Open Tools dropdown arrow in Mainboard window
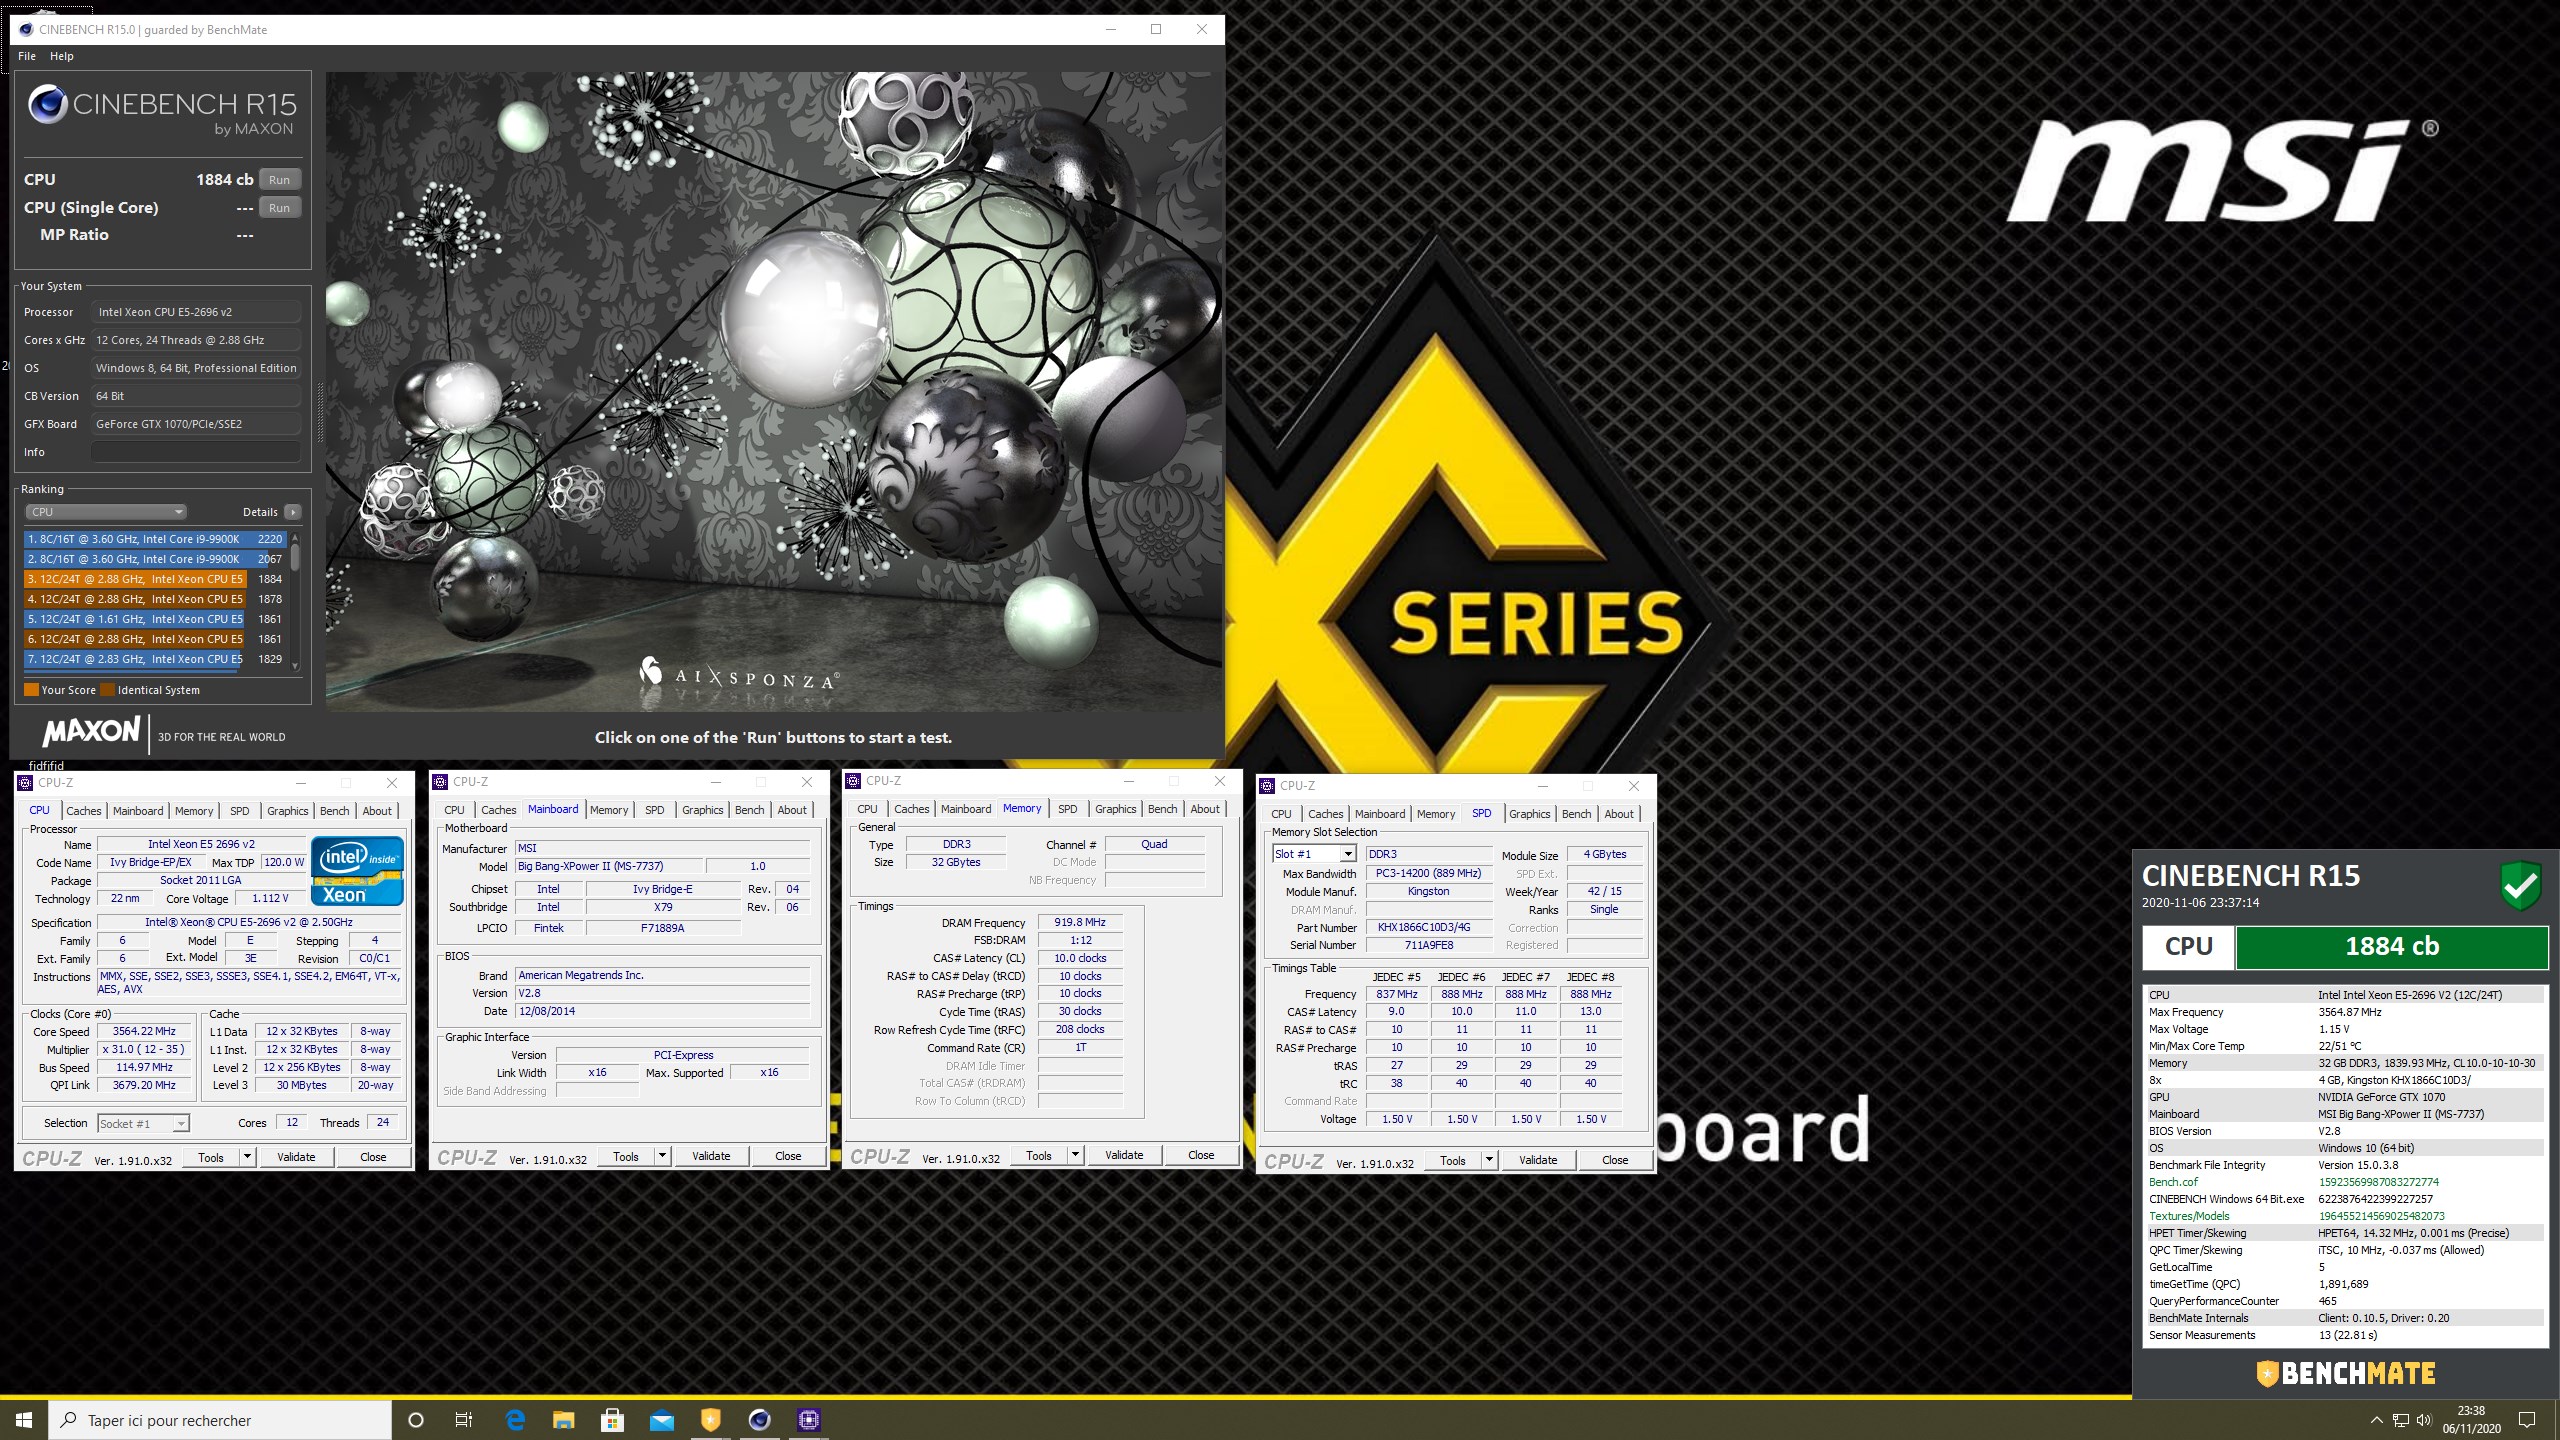 662,1157
